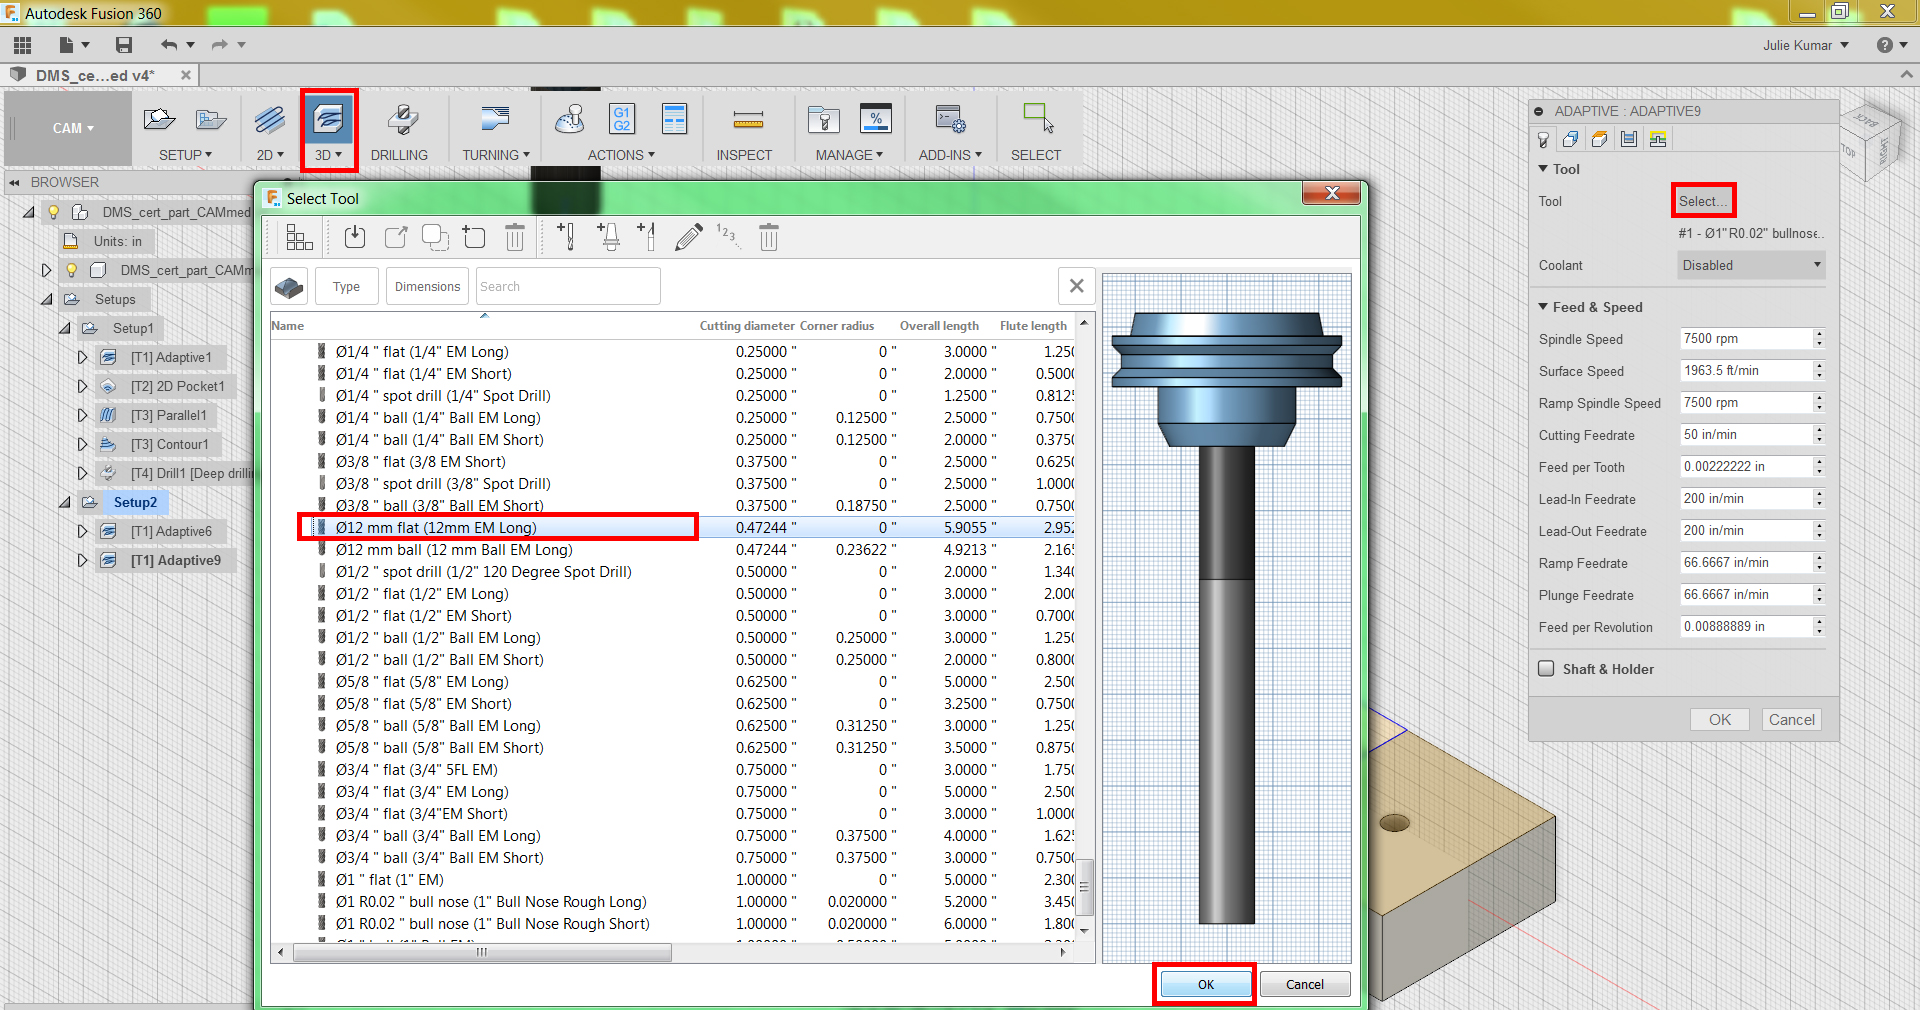The height and width of the screenshot is (1010, 1920).
Task: Click the Inspect measure icon
Action: (x=748, y=121)
